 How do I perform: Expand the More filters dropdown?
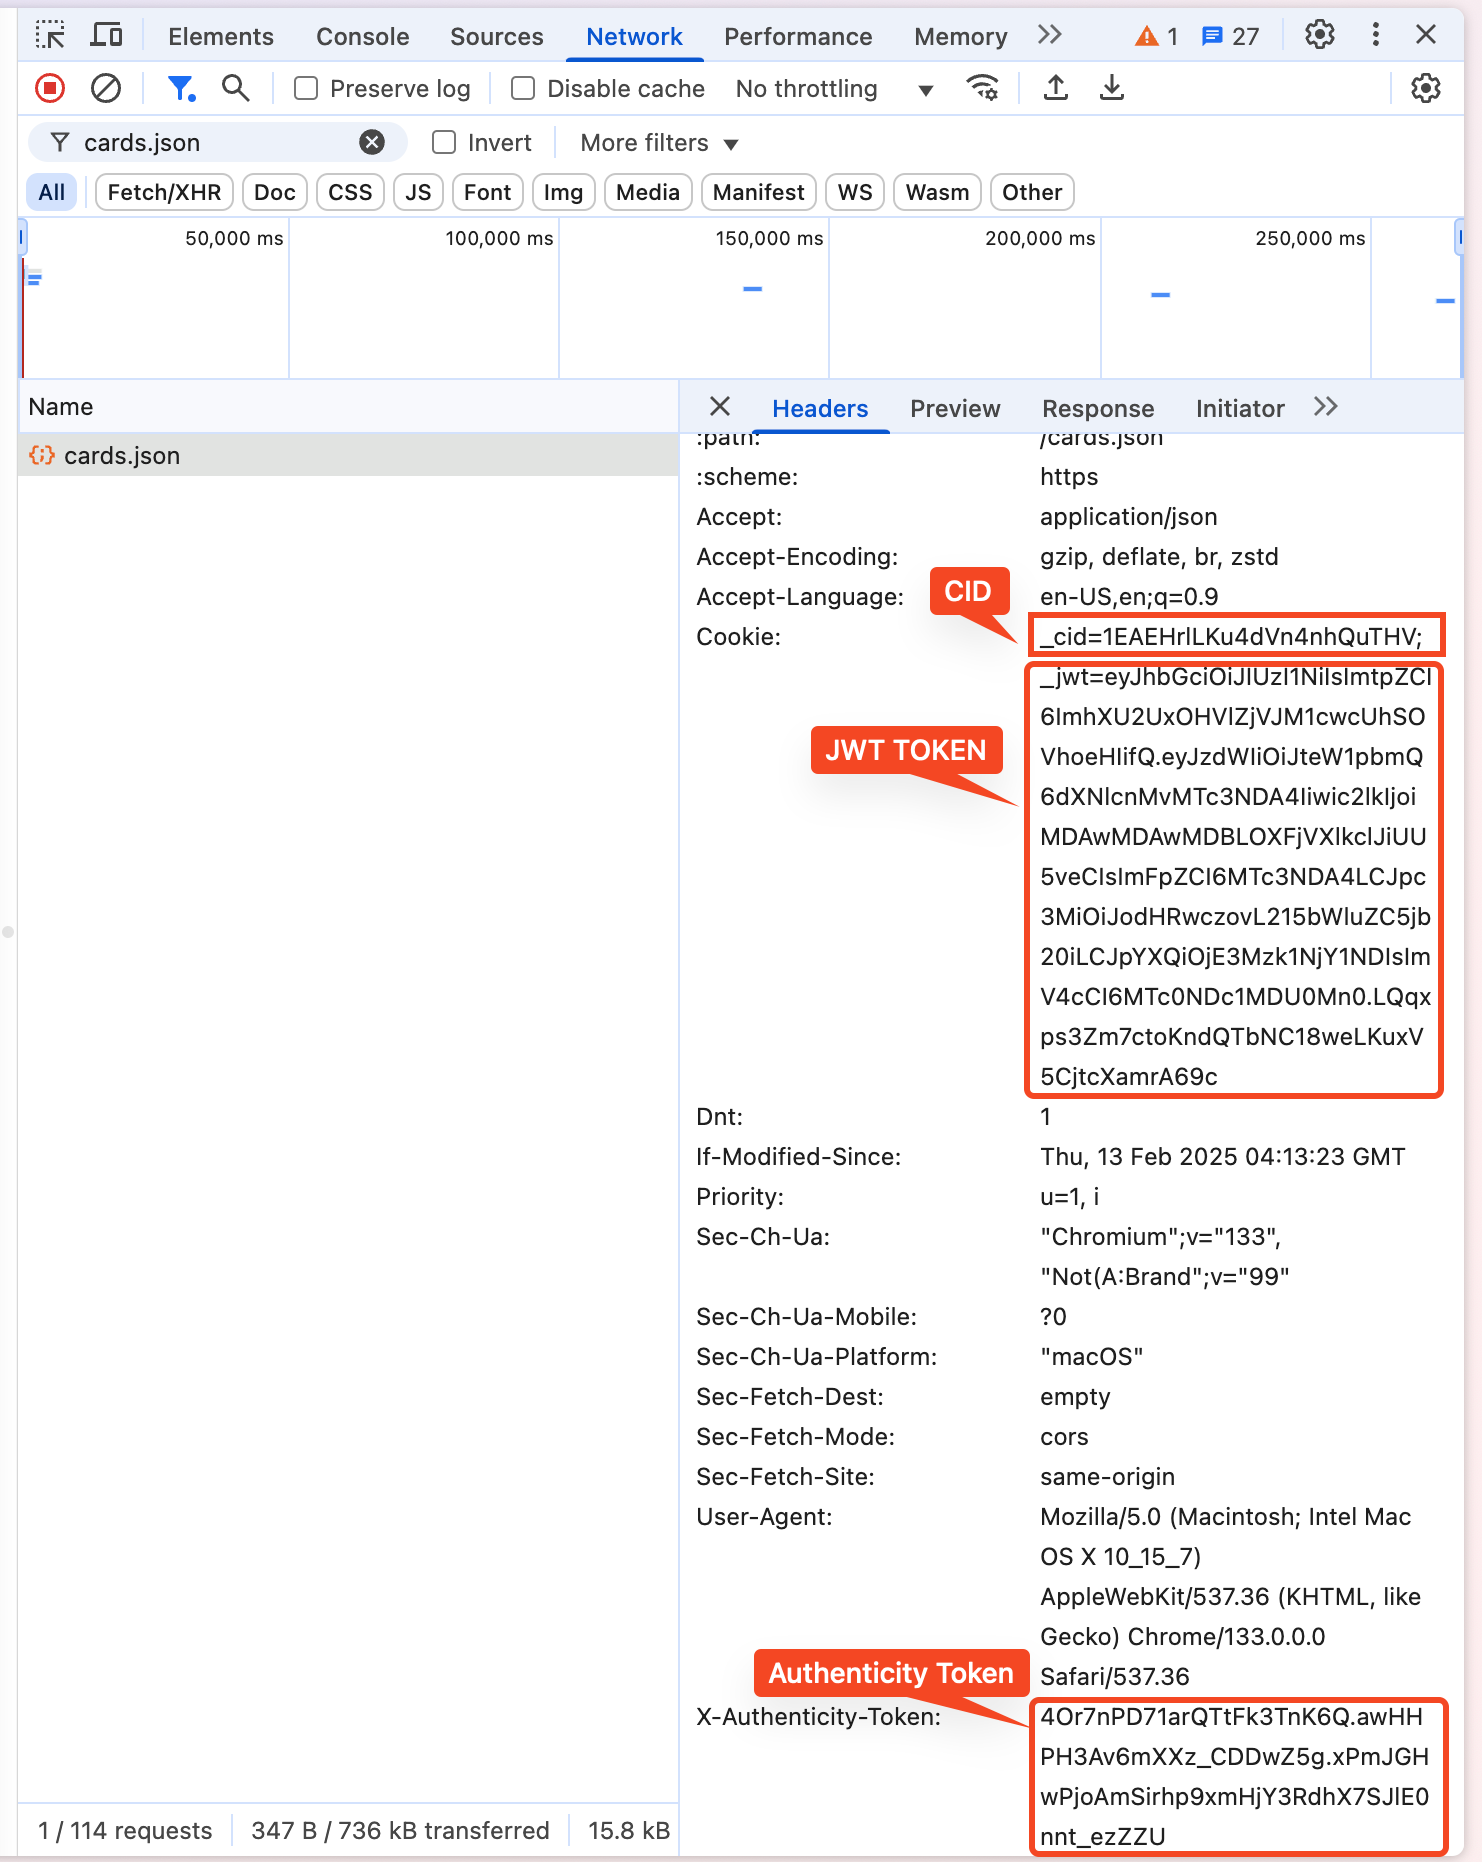point(659,143)
